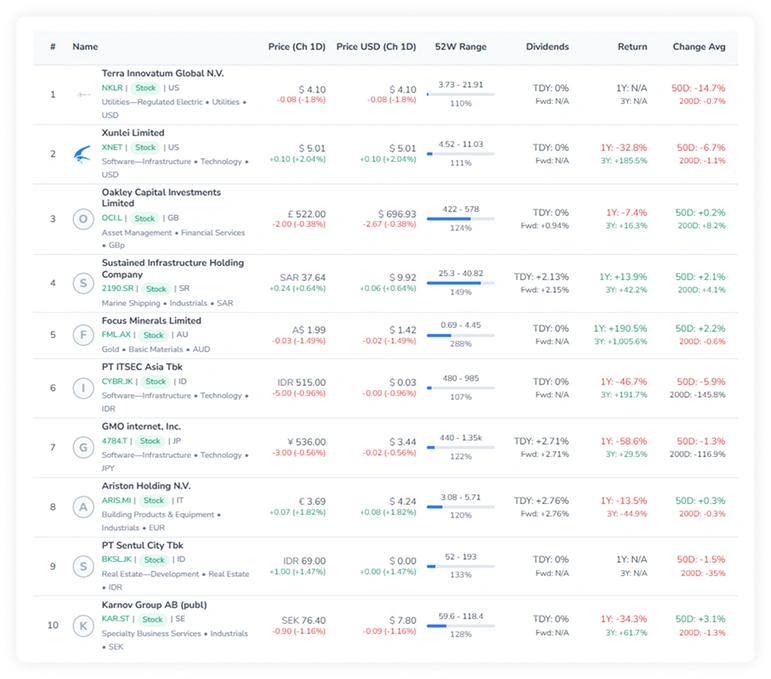Screen dimensions: 771x679
Task: Click the Stock tag beside OCI.L
Action: (x=145, y=218)
